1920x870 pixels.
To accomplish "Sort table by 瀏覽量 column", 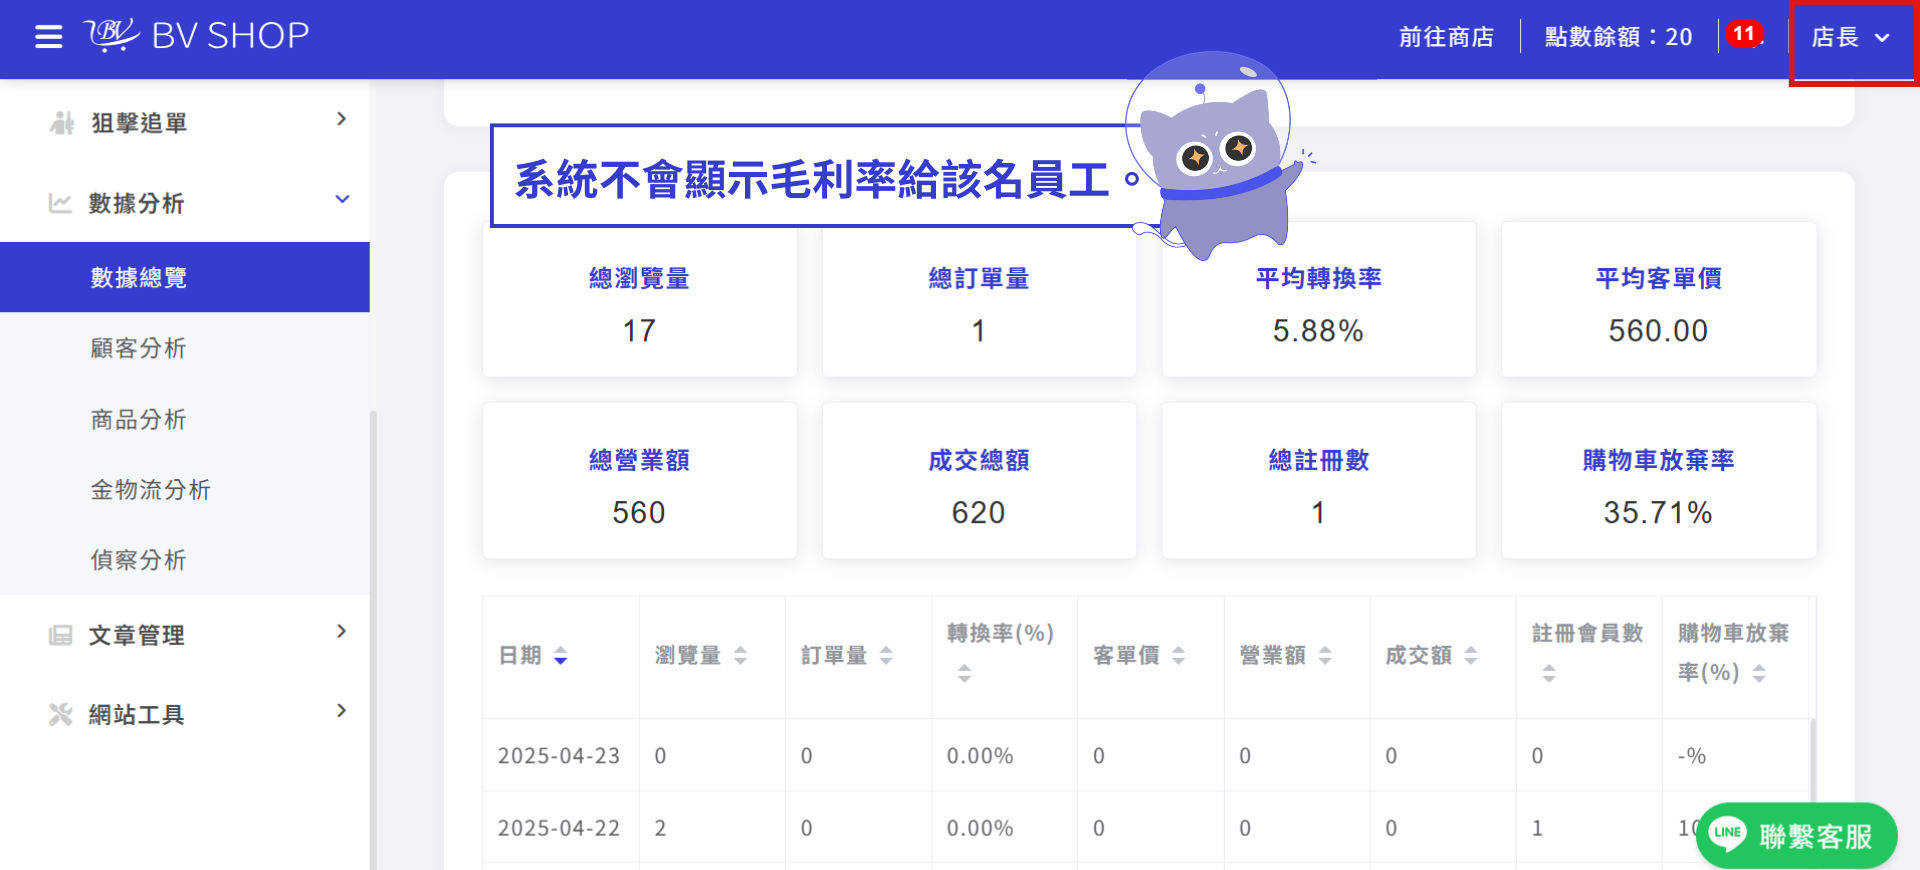I will tap(740, 655).
